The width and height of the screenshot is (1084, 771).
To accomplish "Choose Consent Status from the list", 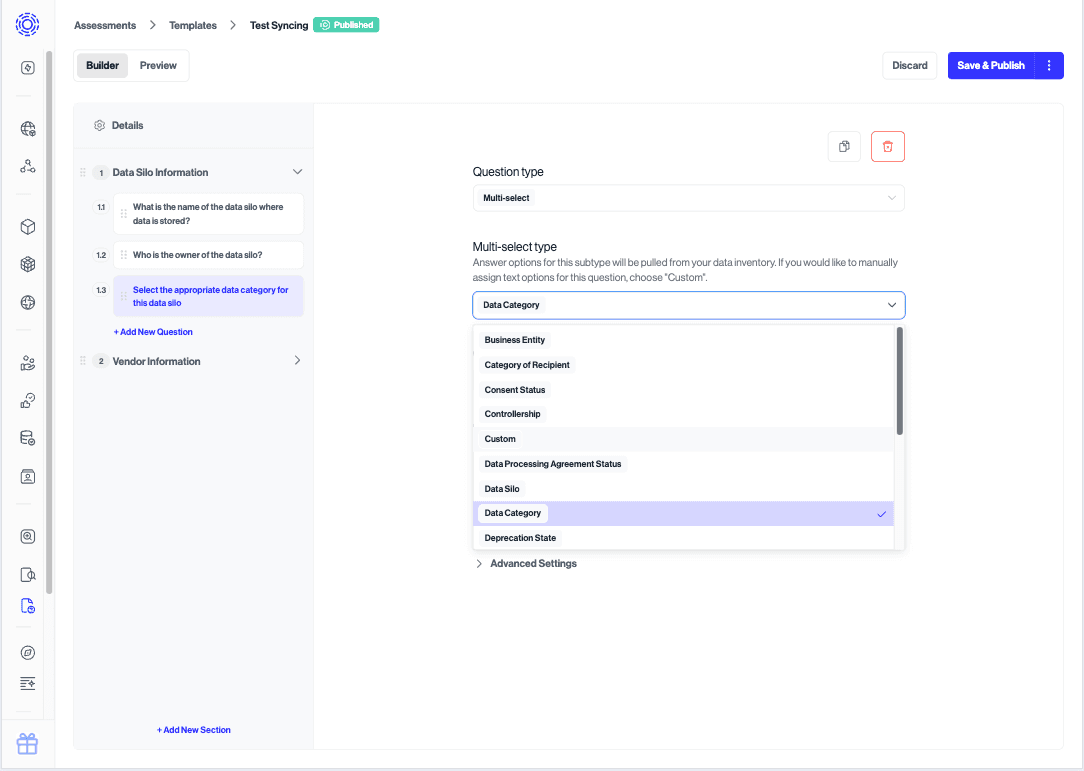I will [515, 390].
